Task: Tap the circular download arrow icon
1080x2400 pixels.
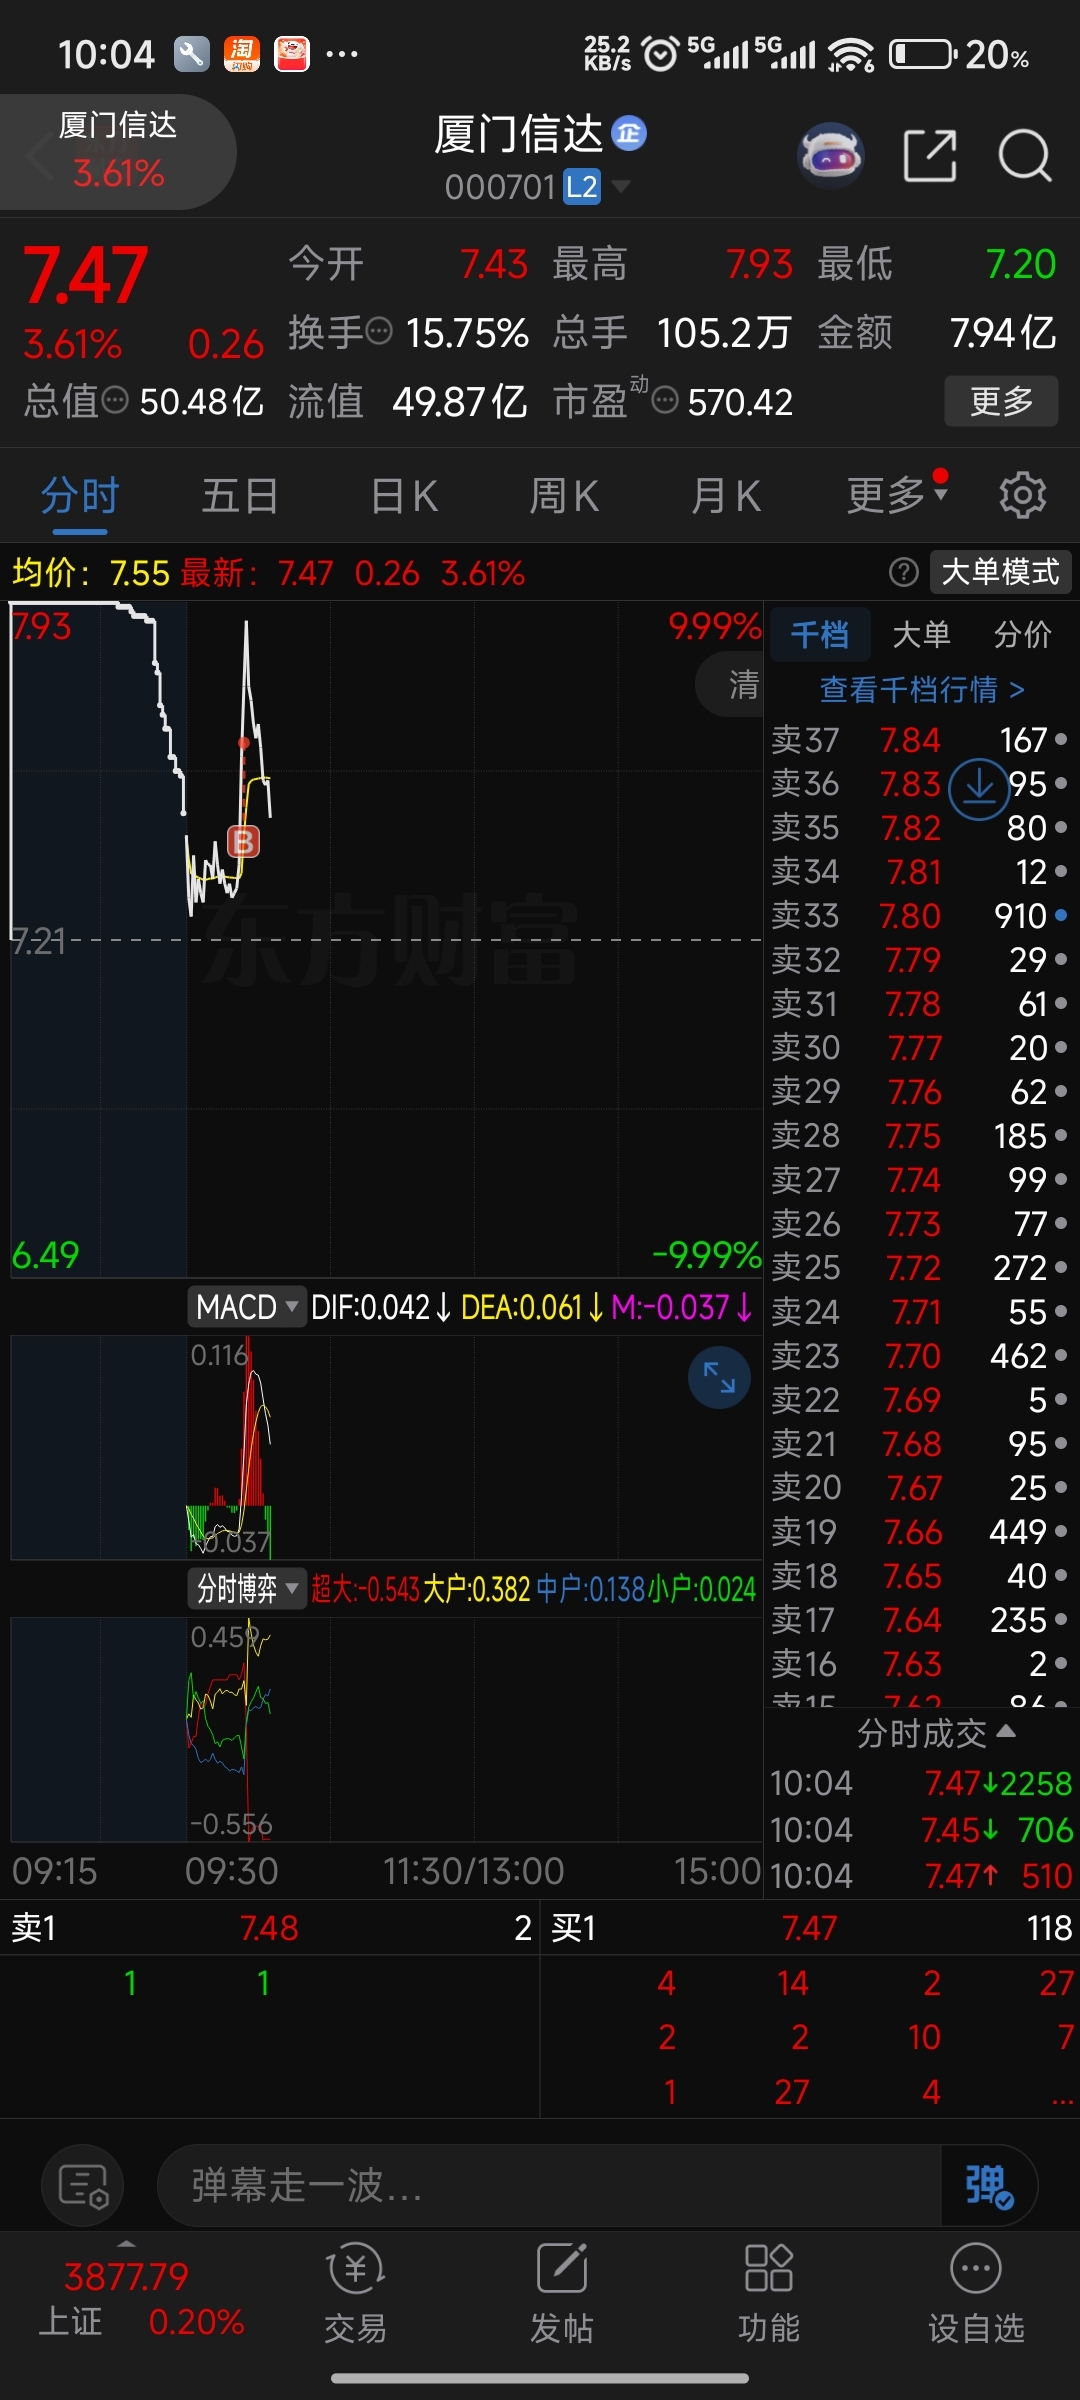Action: pos(979,788)
